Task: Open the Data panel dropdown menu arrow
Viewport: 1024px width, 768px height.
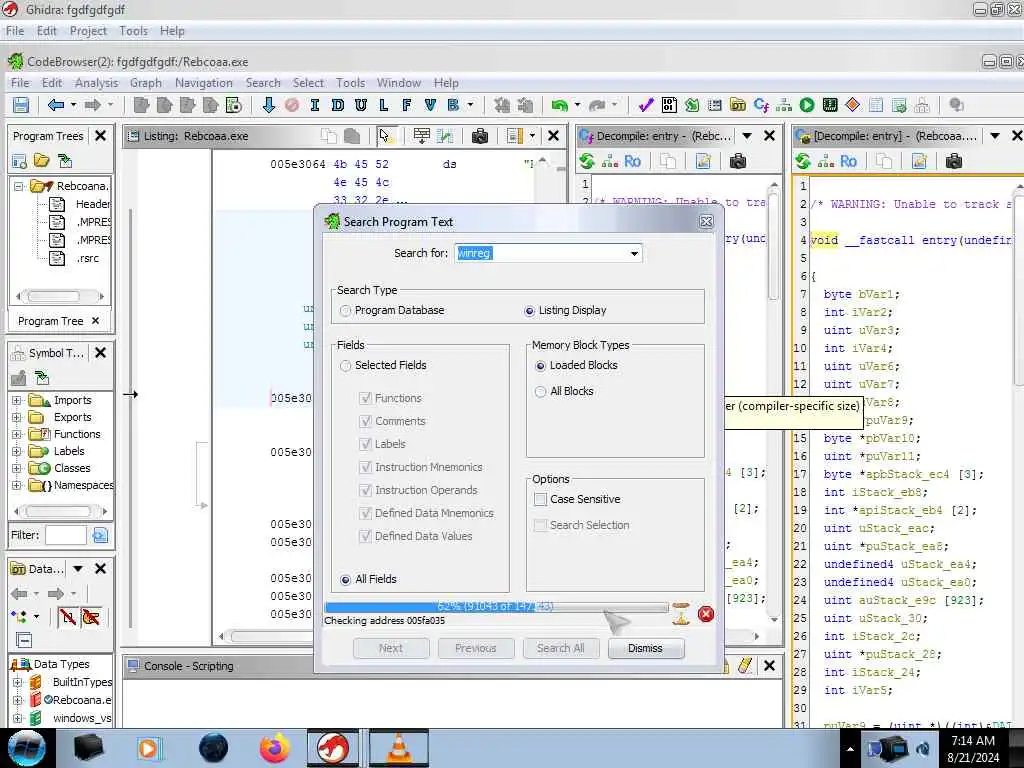Action: tap(78, 569)
